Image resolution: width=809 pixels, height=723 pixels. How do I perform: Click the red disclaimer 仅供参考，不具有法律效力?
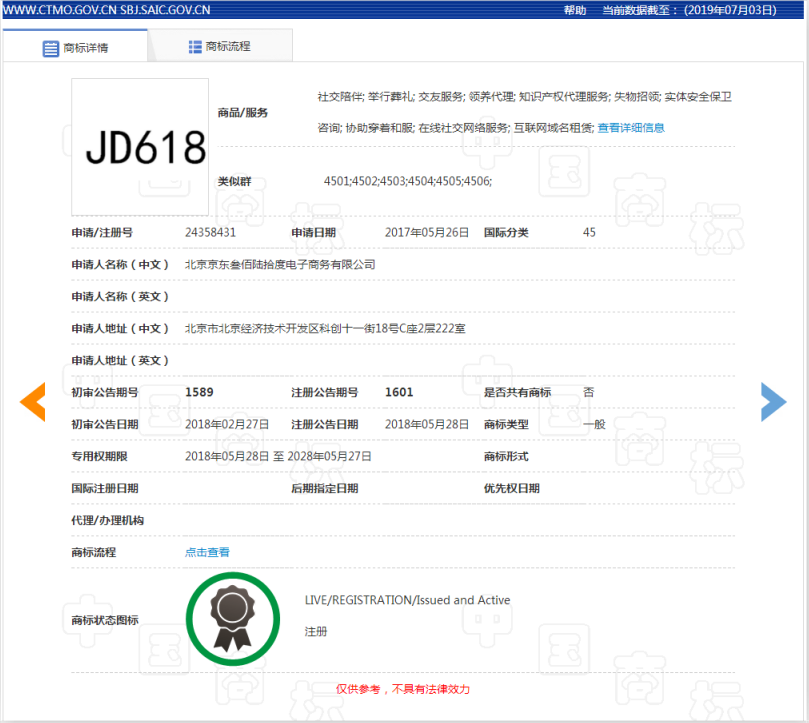403,689
